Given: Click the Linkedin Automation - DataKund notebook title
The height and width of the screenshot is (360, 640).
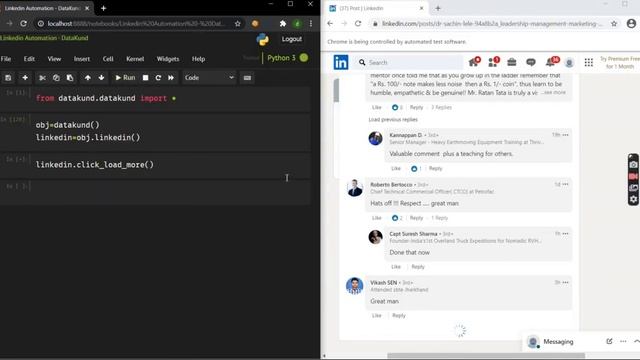Looking at the screenshot, I should point(44,38).
